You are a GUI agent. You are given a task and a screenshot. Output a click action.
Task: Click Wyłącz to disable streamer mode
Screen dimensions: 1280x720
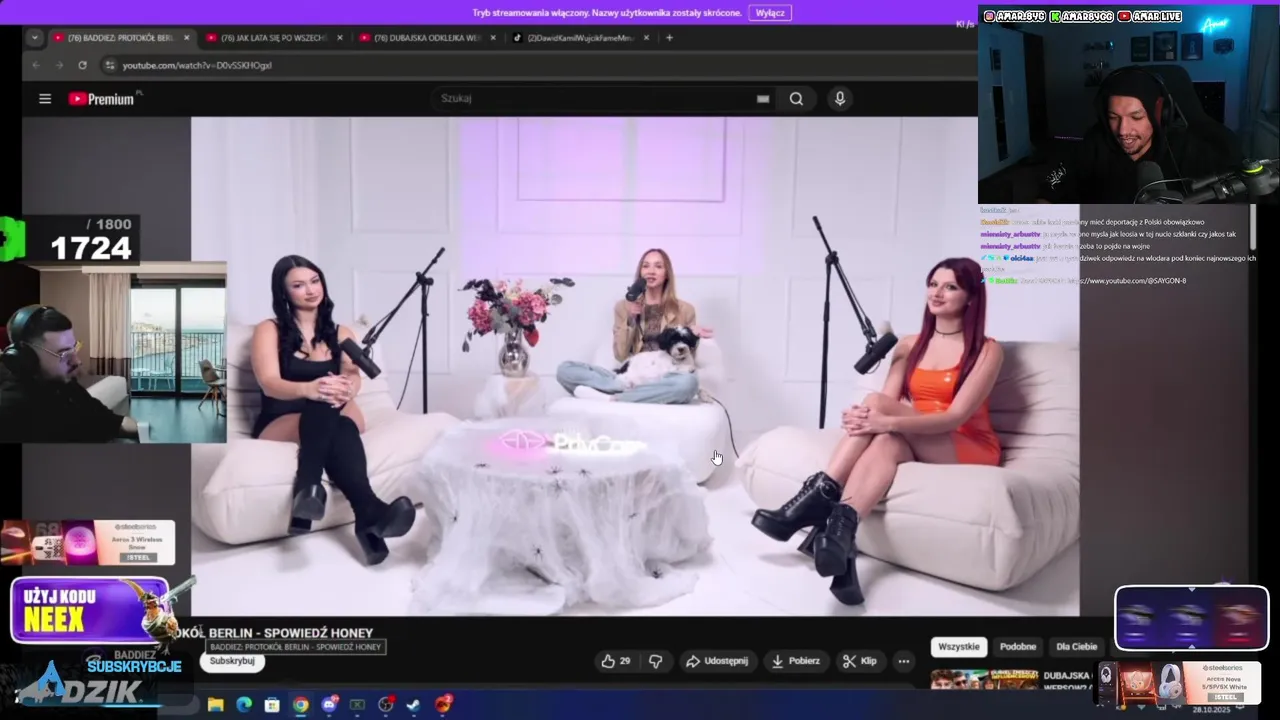click(x=770, y=13)
